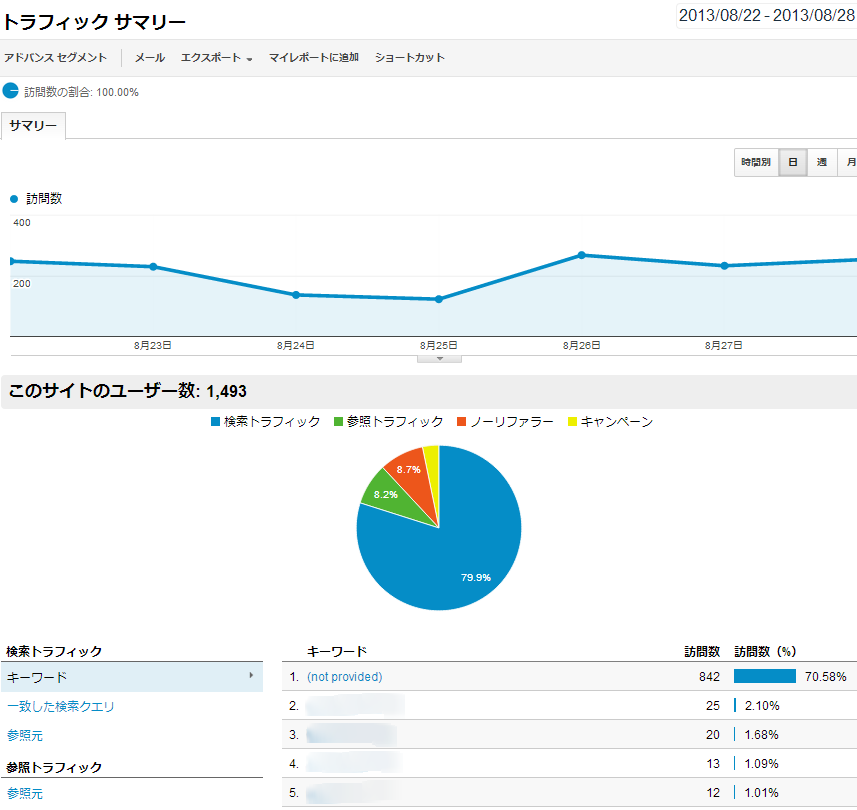This screenshot has height=810, width=857.
Task: Click blue 検索トラフィック legend swatch
Action: pos(215,422)
